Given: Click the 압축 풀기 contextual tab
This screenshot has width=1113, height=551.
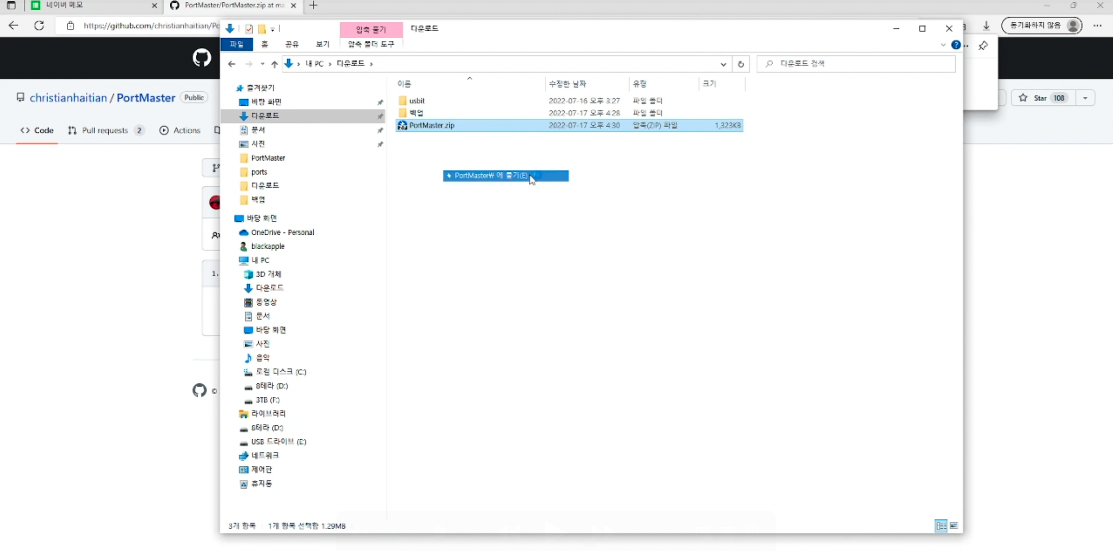Looking at the screenshot, I should click(371, 29).
